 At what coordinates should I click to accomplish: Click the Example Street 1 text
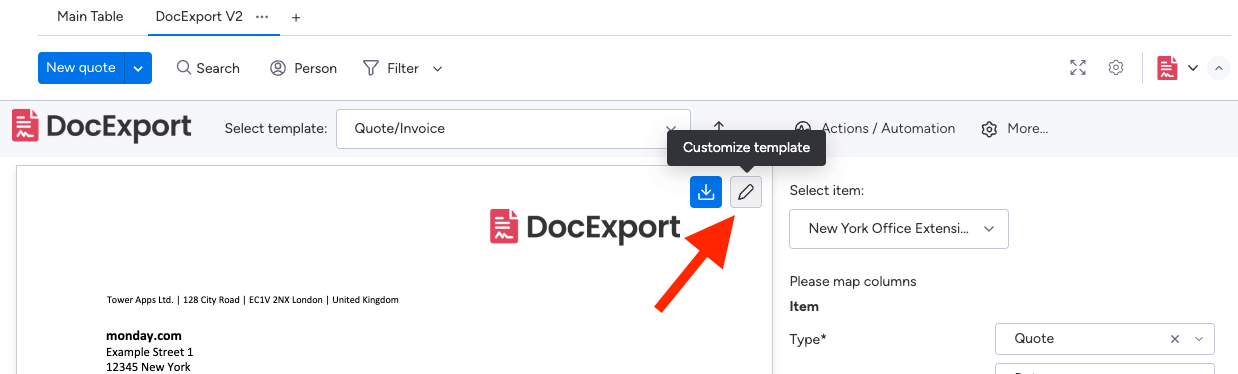click(x=150, y=352)
